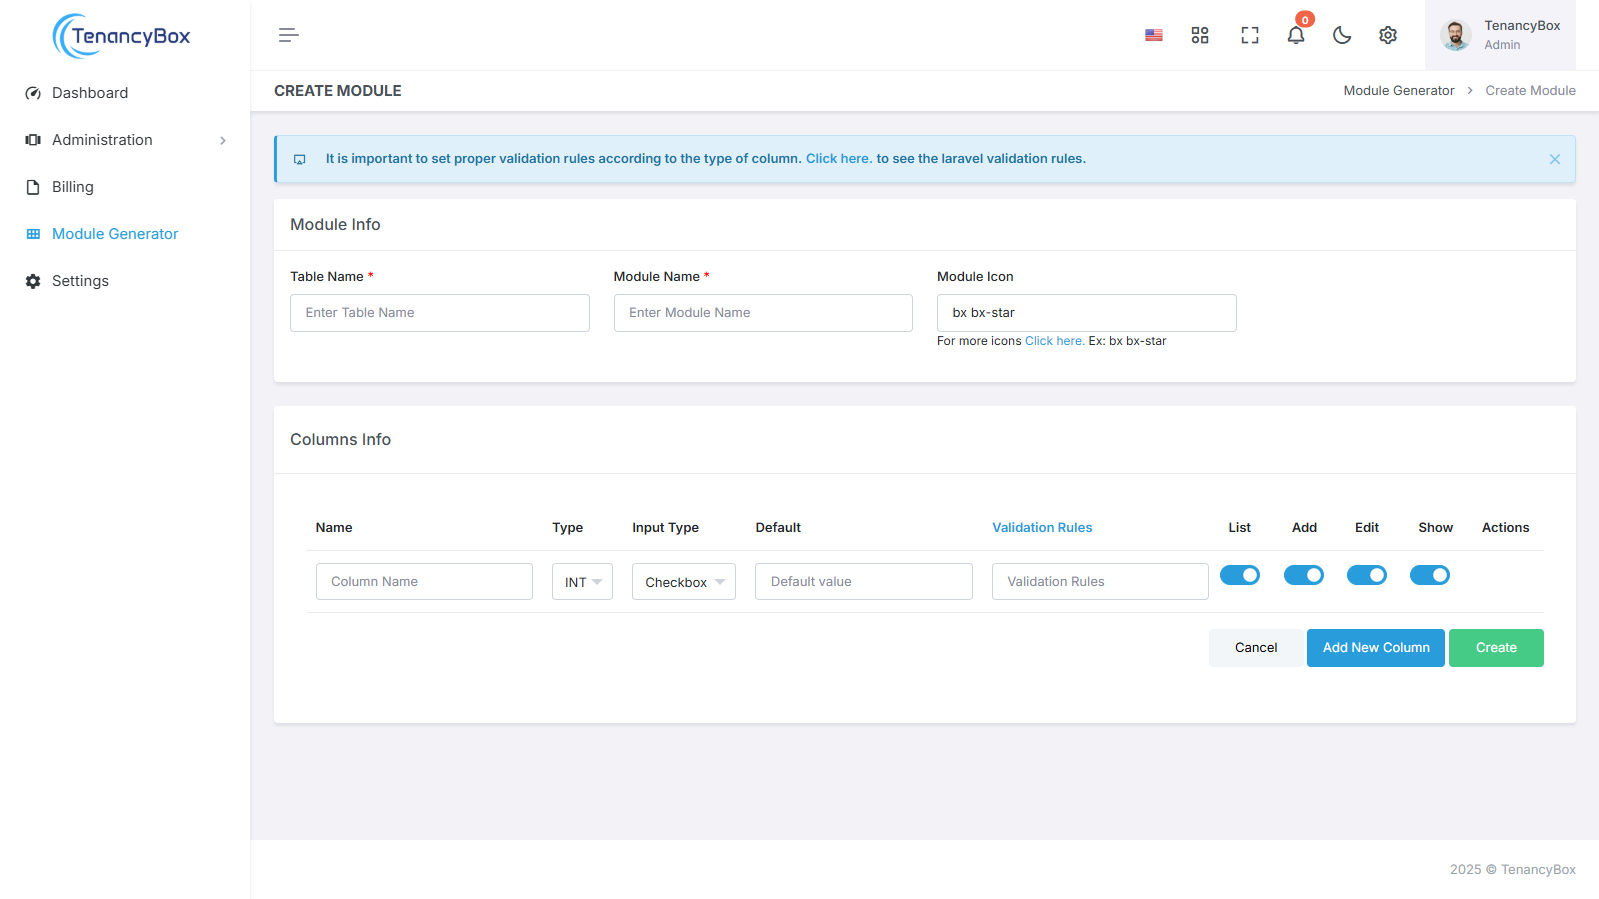The width and height of the screenshot is (1599, 899).
Task: Click the hamburger menu toggle icon
Action: tap(288, 35)
